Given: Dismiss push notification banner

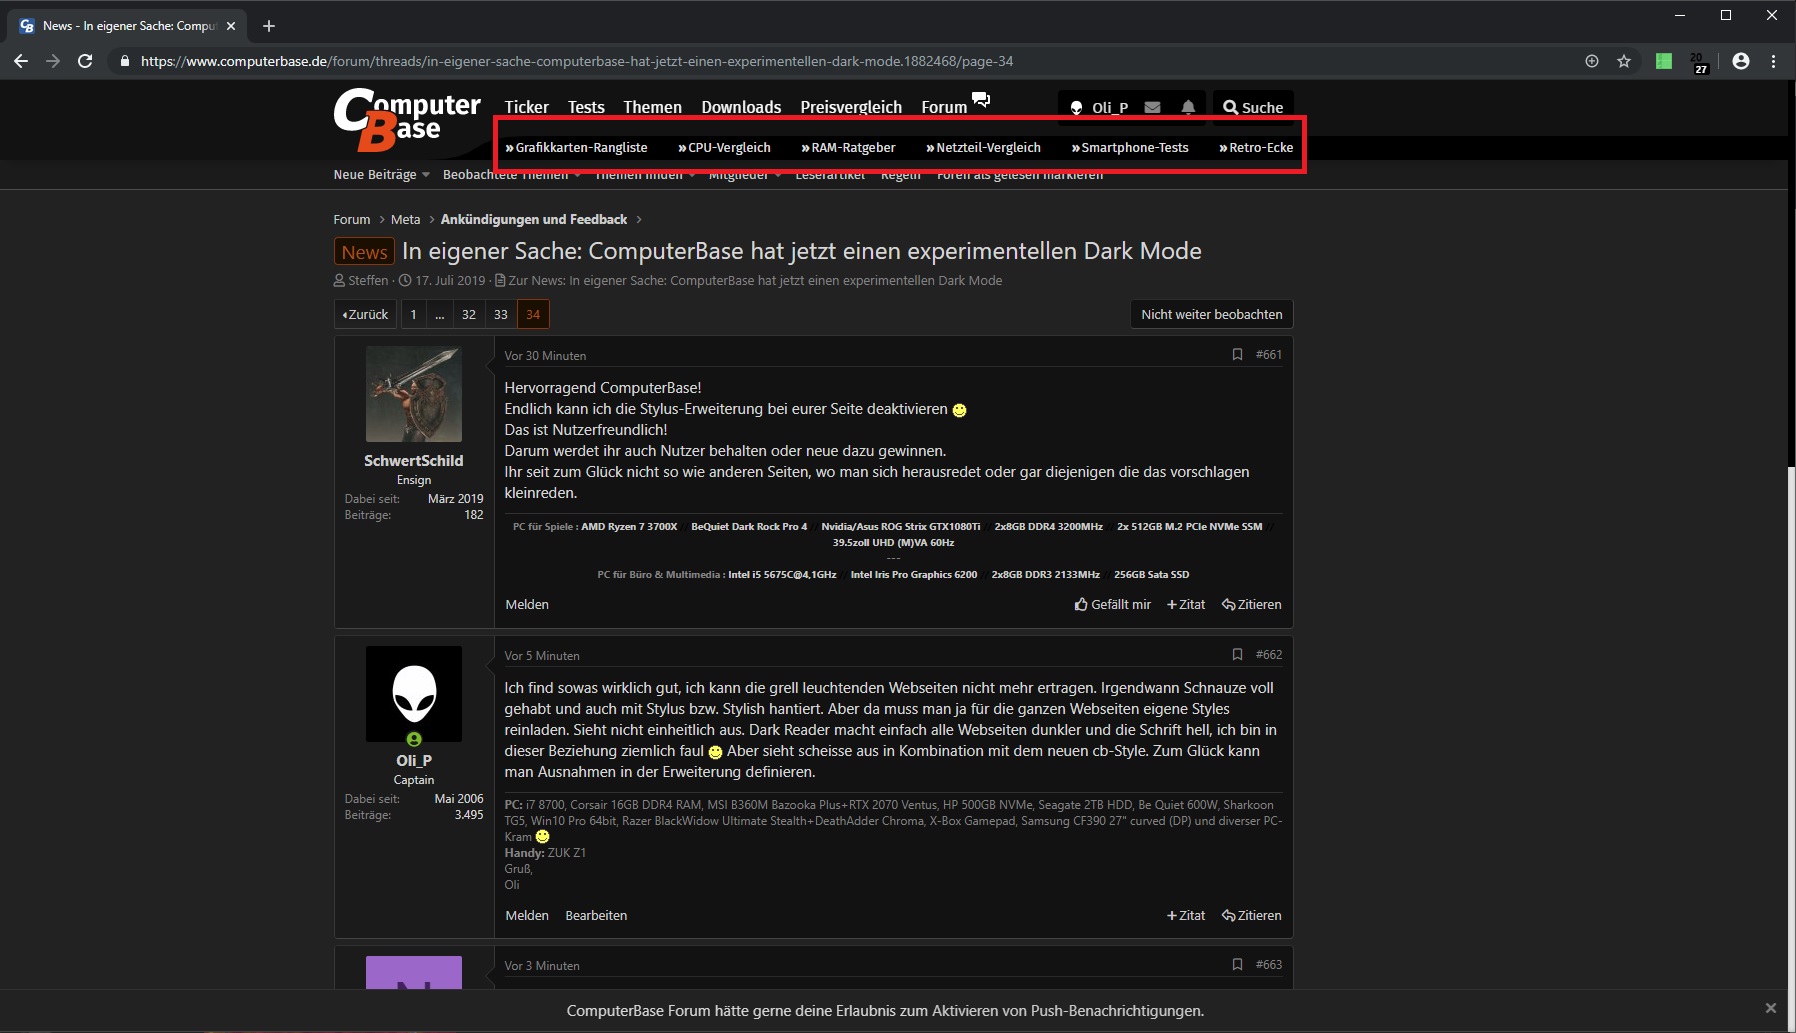Looking at the screenshot, I should [1770, 1008].
